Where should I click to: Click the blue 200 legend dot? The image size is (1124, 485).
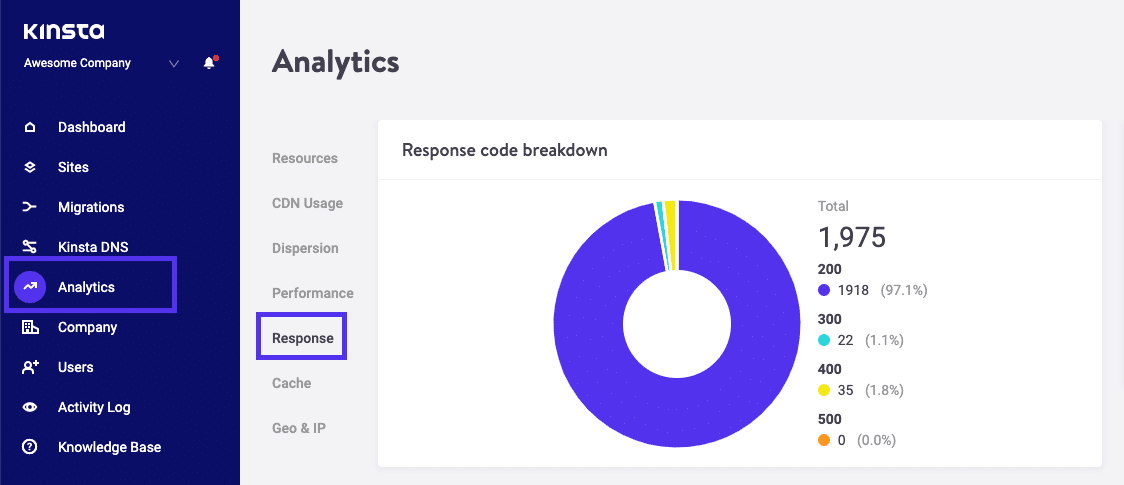click(824, 290)
